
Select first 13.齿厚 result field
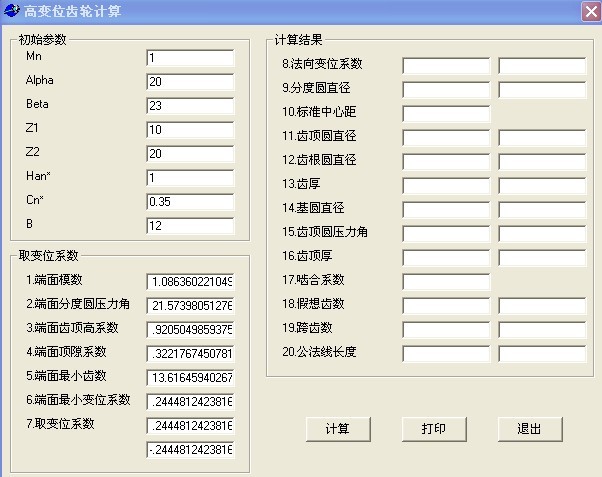[x=447, y=186]
